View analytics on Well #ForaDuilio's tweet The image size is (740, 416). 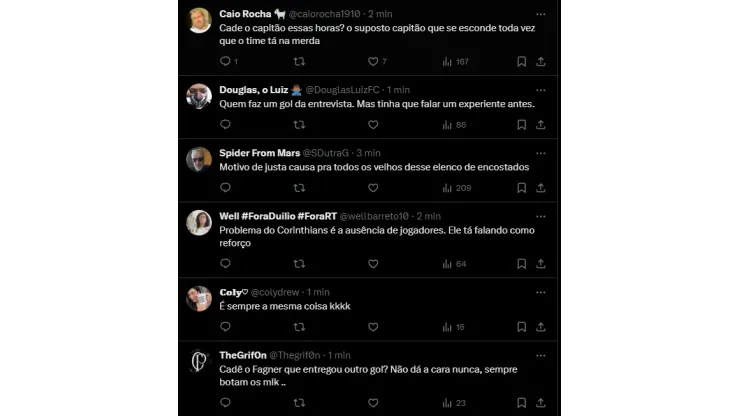447,264
